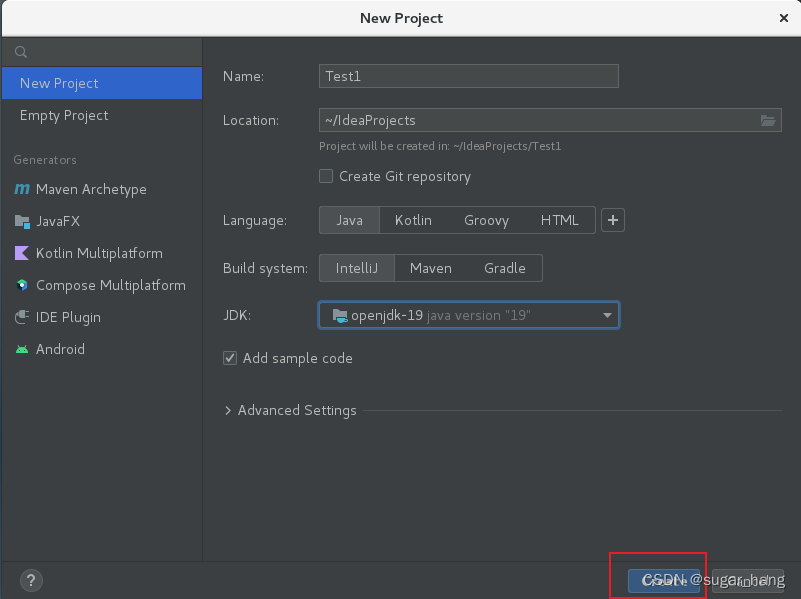801x599 pixels.
Task: Click the Kotlin Multiplatform logo icon
Action: point(22,253)
